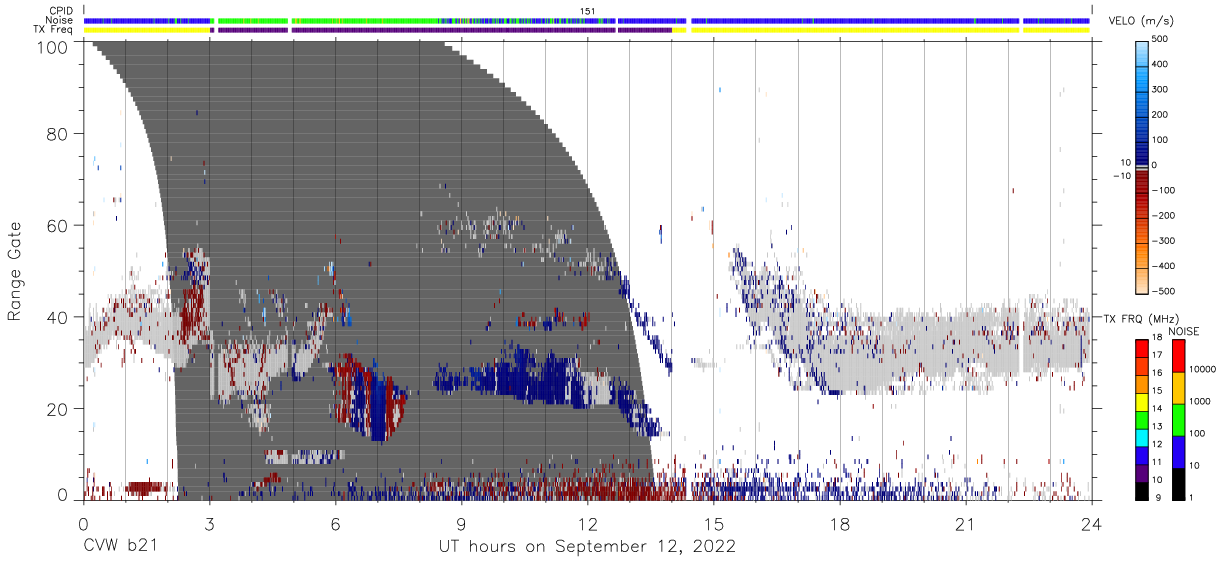This screenshot has width=1228, height=567.
Task: Click the CPID value 151
Action: [x=588, y=11]
